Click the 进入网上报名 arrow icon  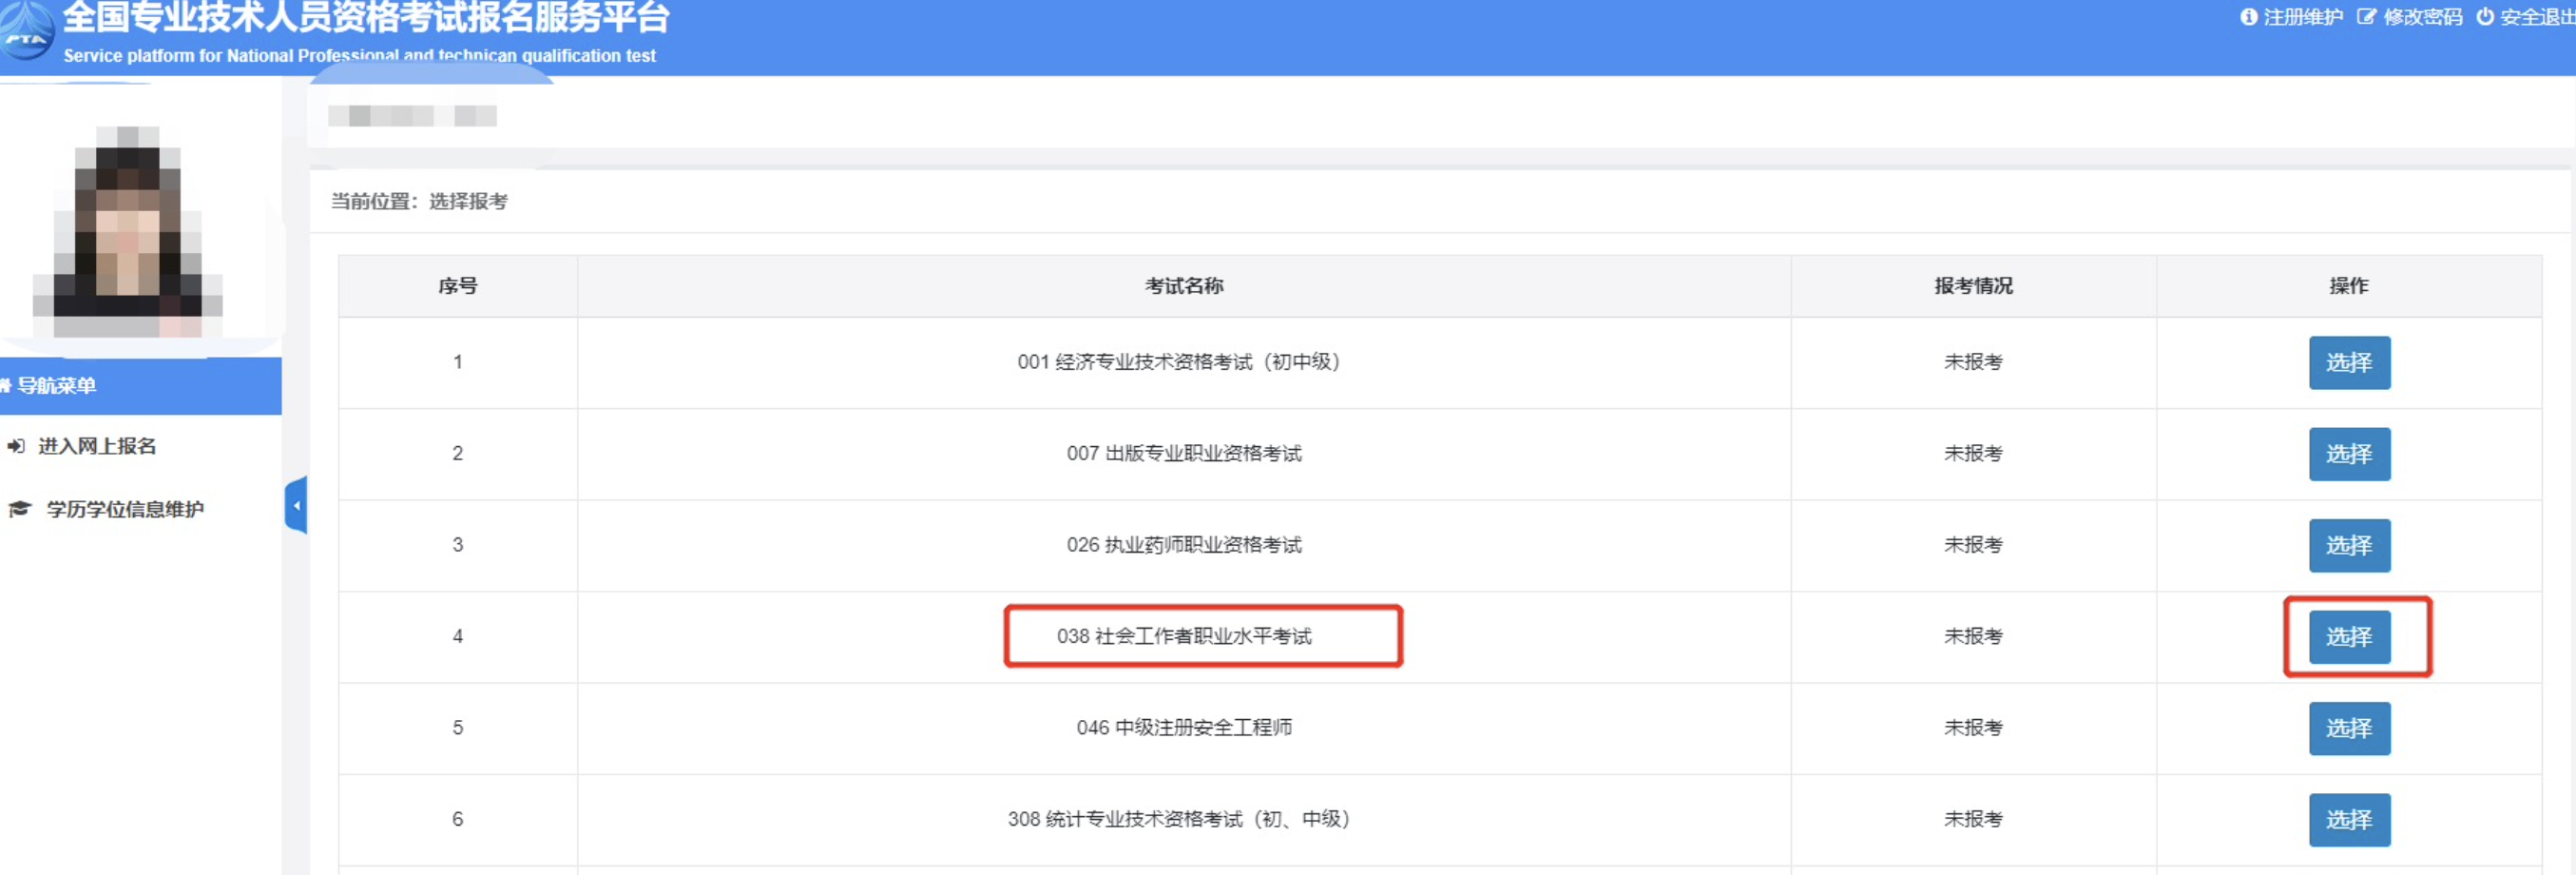coord(16,446)
